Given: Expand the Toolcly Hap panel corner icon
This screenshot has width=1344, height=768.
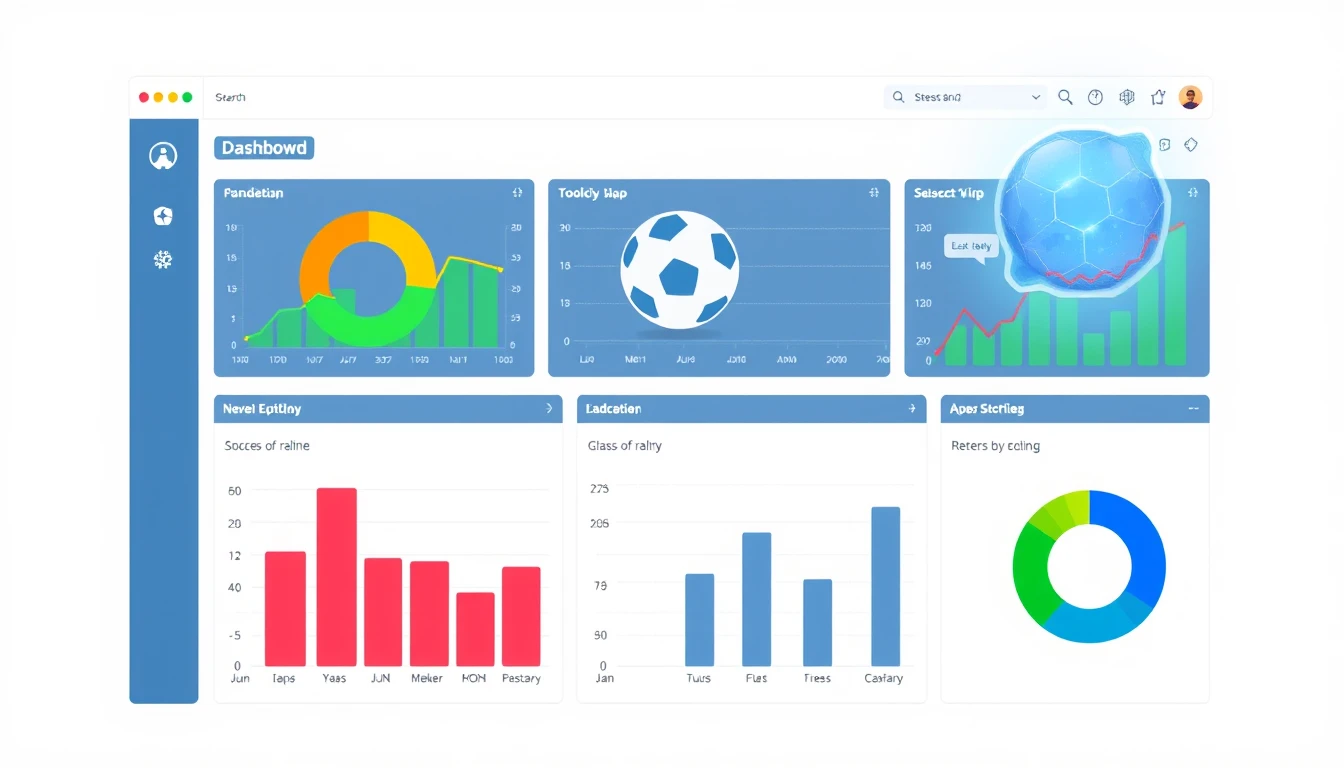Looking at the screenshot, I should coord(874,193).
